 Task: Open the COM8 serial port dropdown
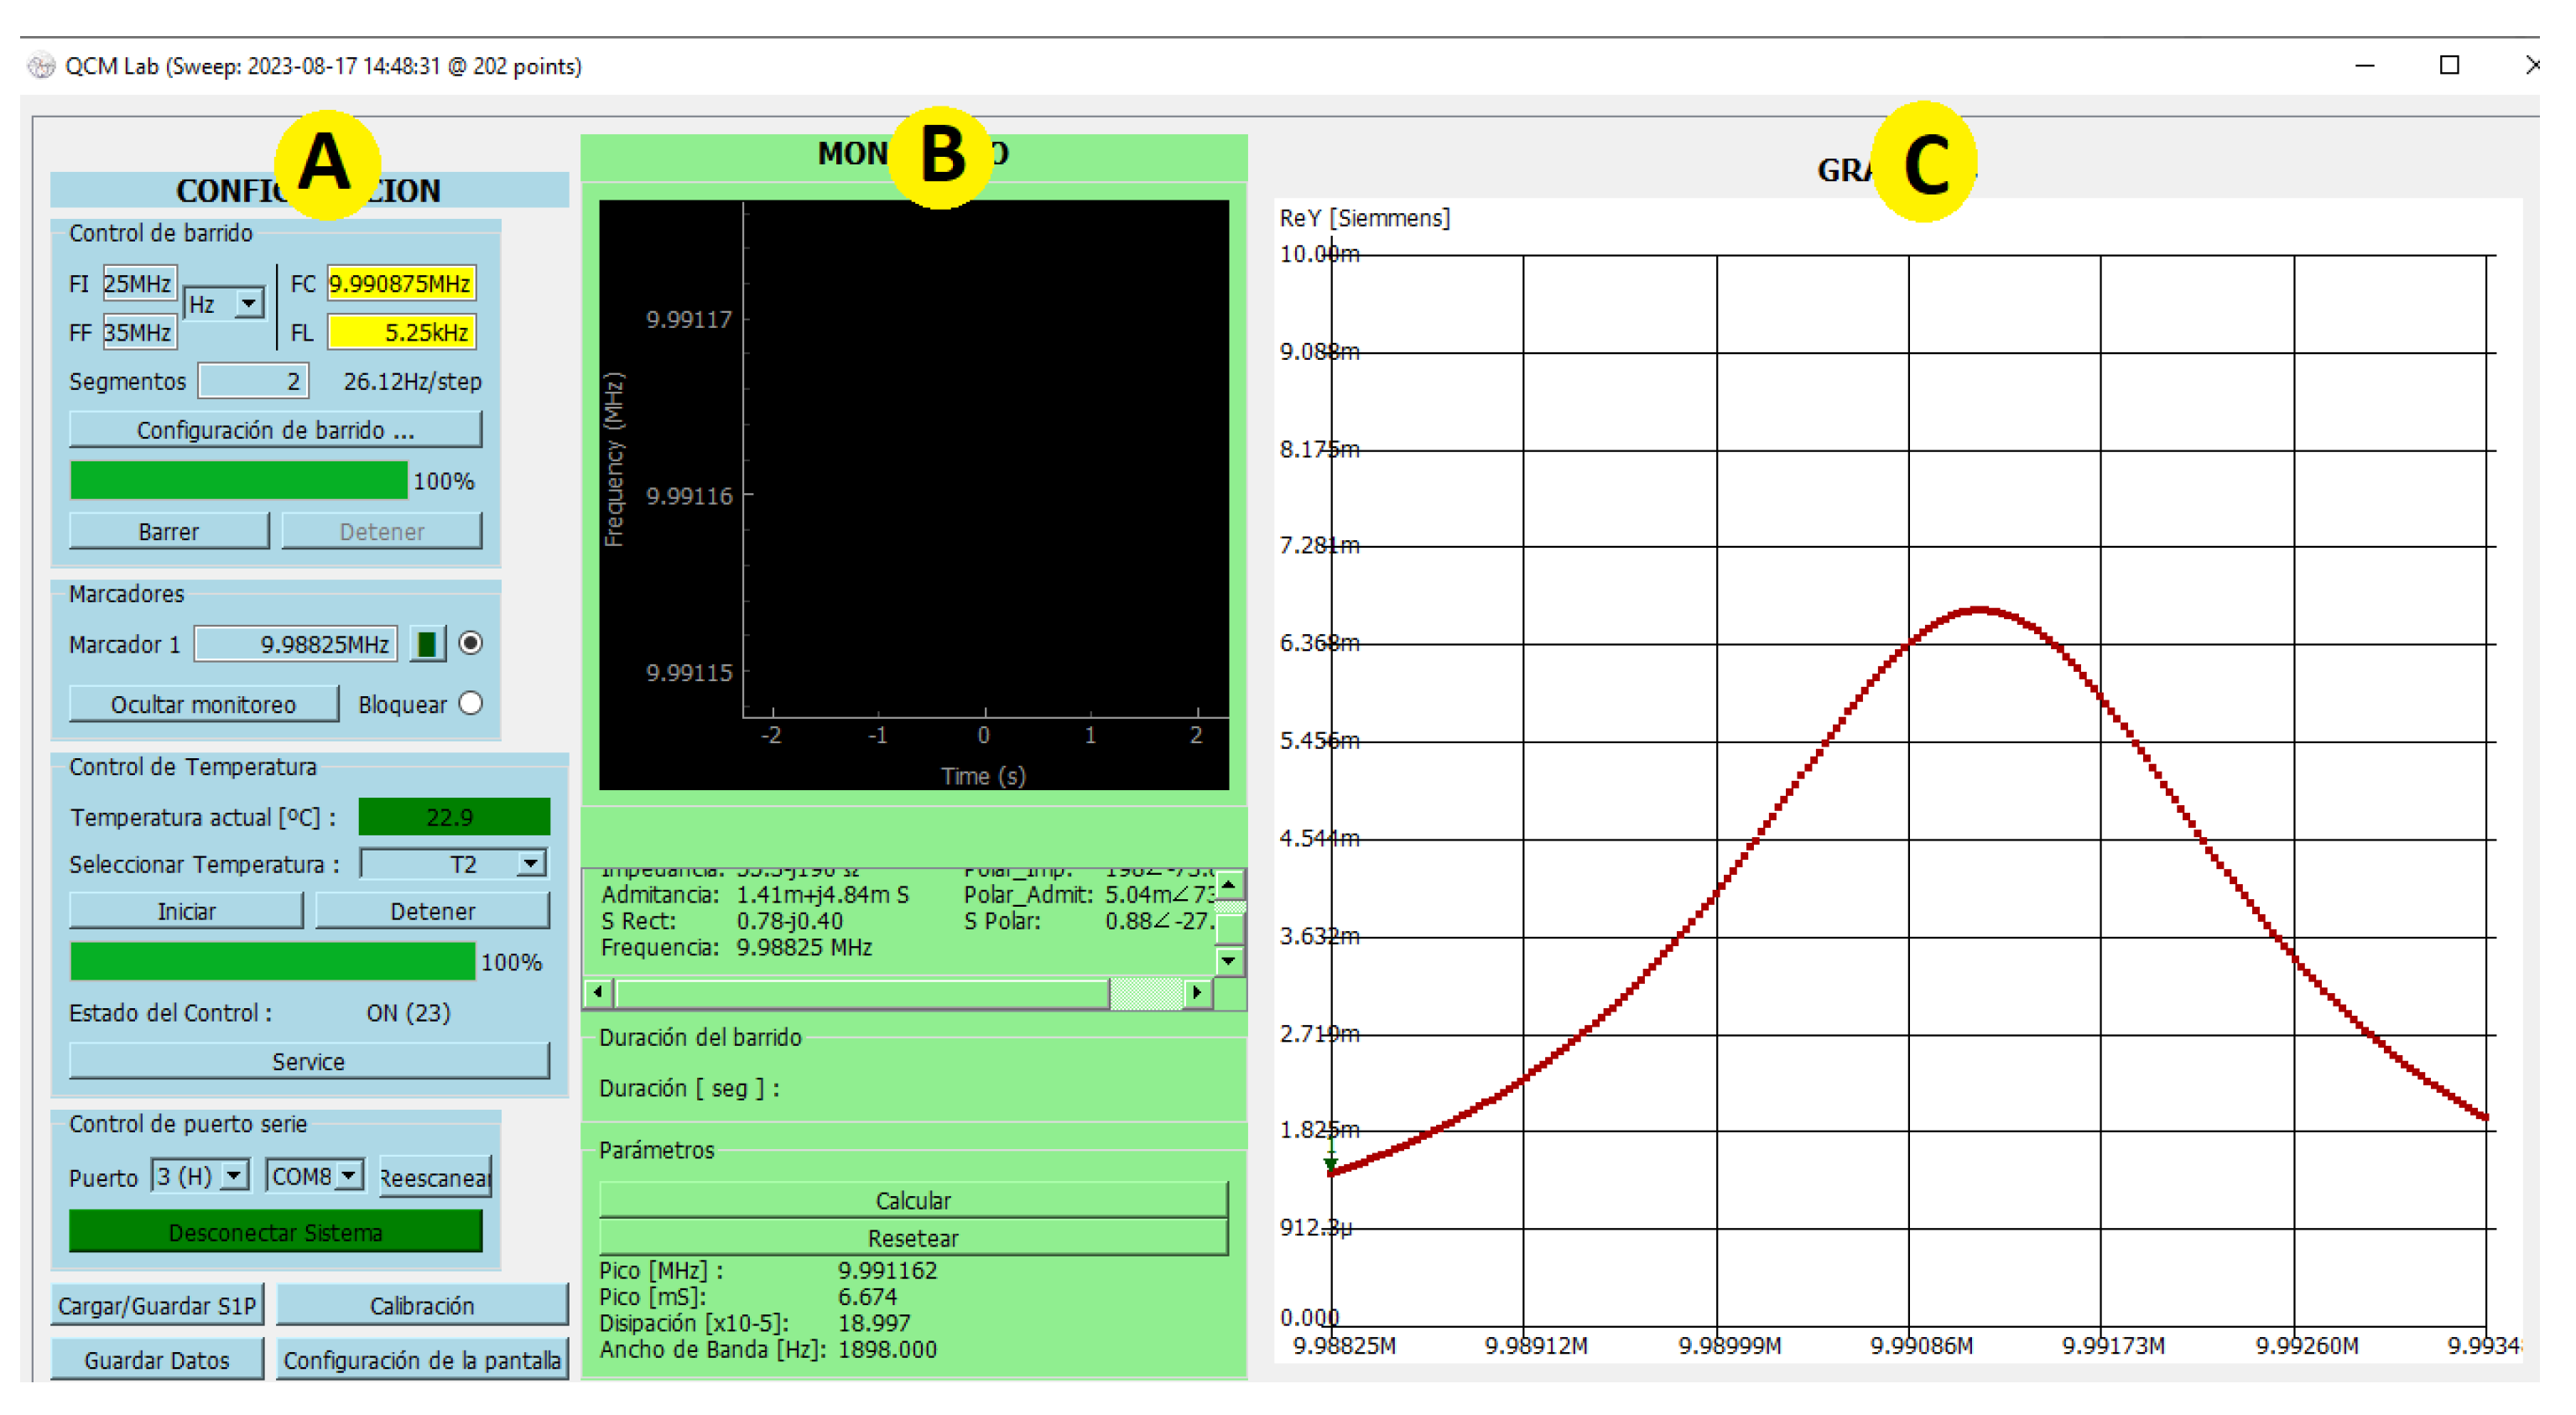pyautogui.click(x=347, y=1176)
